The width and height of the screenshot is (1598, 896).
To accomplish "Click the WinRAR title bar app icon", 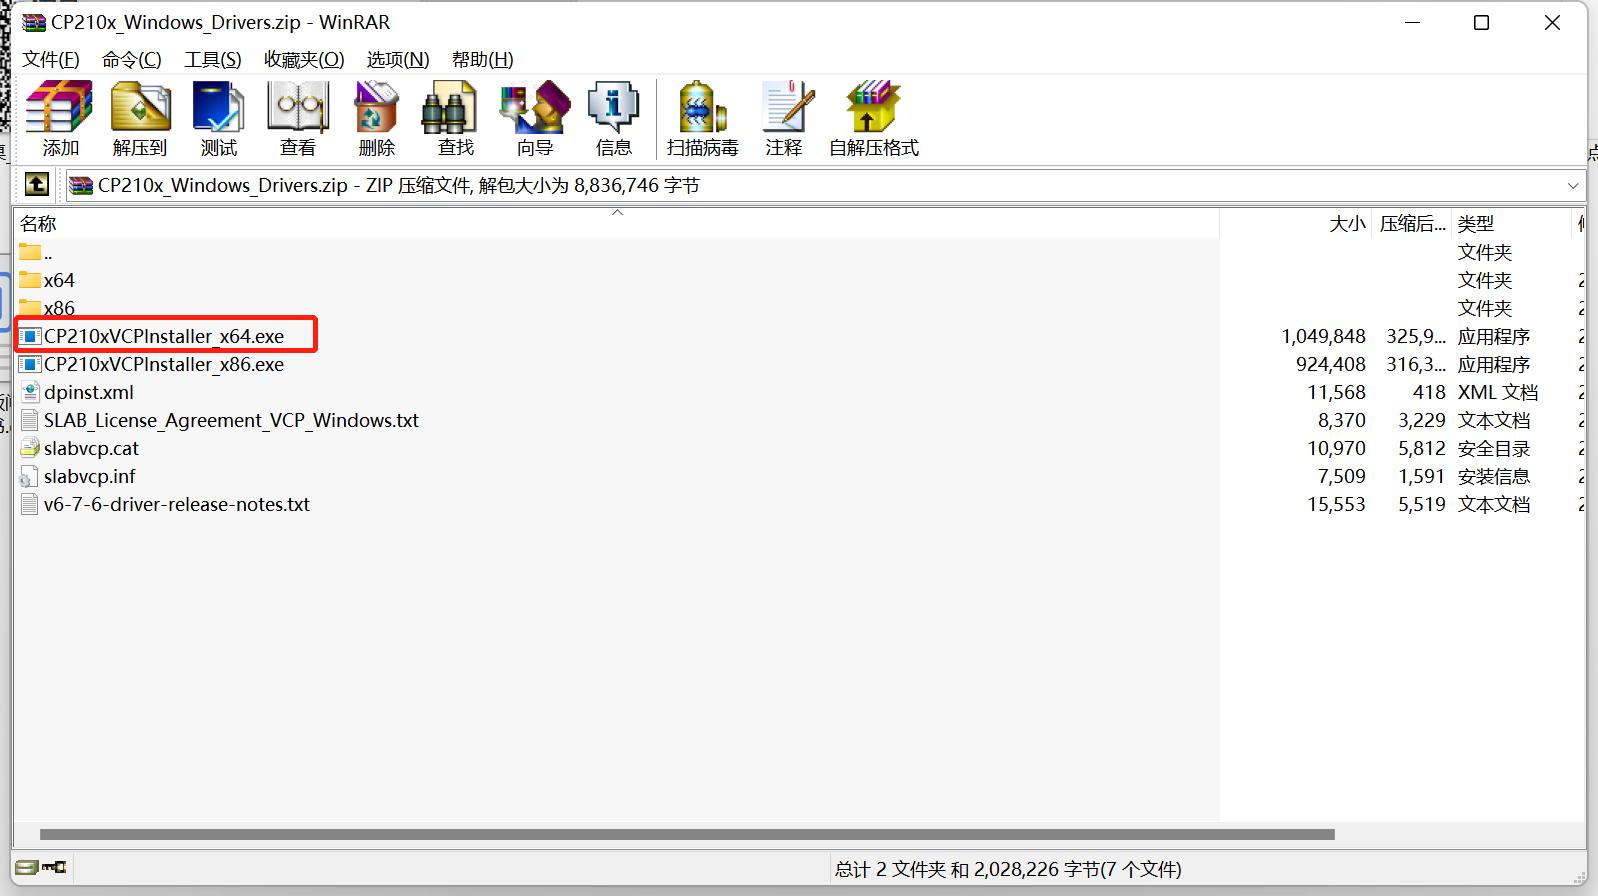I will pos(34,23).
